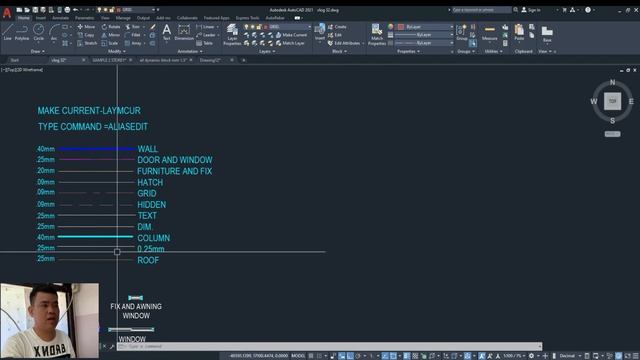This screenshot has height=360, width=640.
Task: Open the Express Tools ribbon tab
Action: pyautogui.click(x=247, y=18)
